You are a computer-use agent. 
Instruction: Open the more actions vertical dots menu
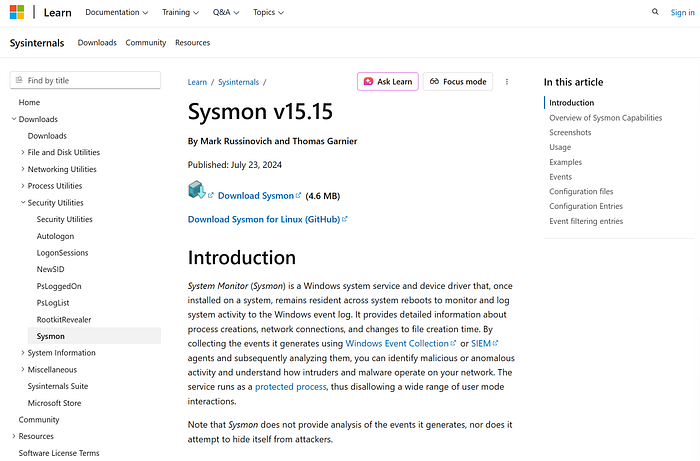pyautogui.click(x=507, y=82)
